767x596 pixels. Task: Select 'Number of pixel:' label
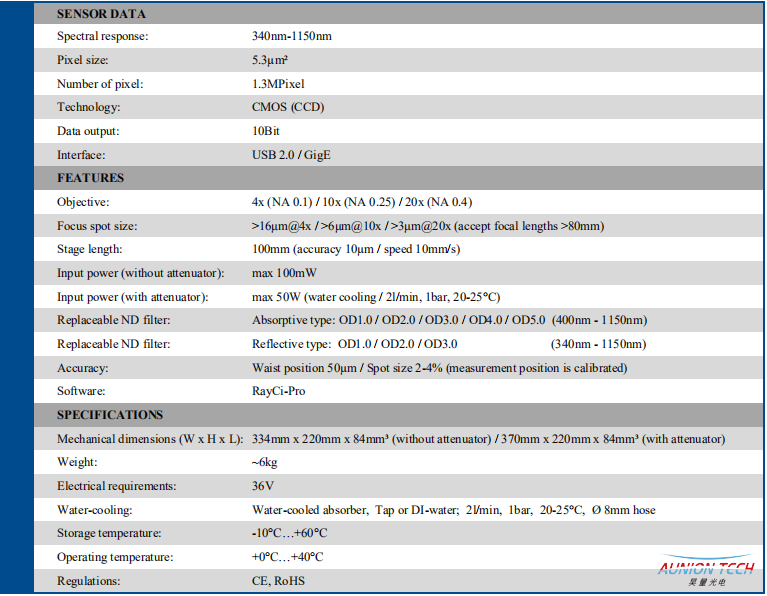(100, 84)
